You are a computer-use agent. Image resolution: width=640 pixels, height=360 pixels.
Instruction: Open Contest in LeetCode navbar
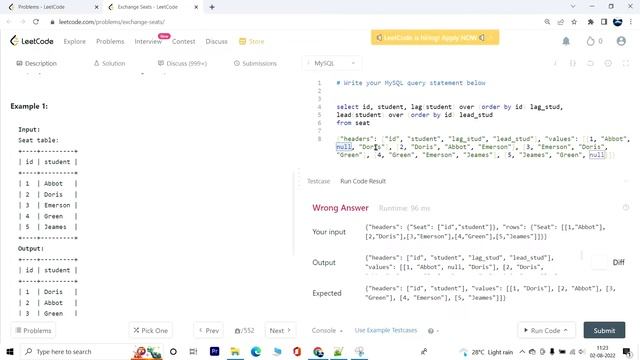tap(183, 41)
